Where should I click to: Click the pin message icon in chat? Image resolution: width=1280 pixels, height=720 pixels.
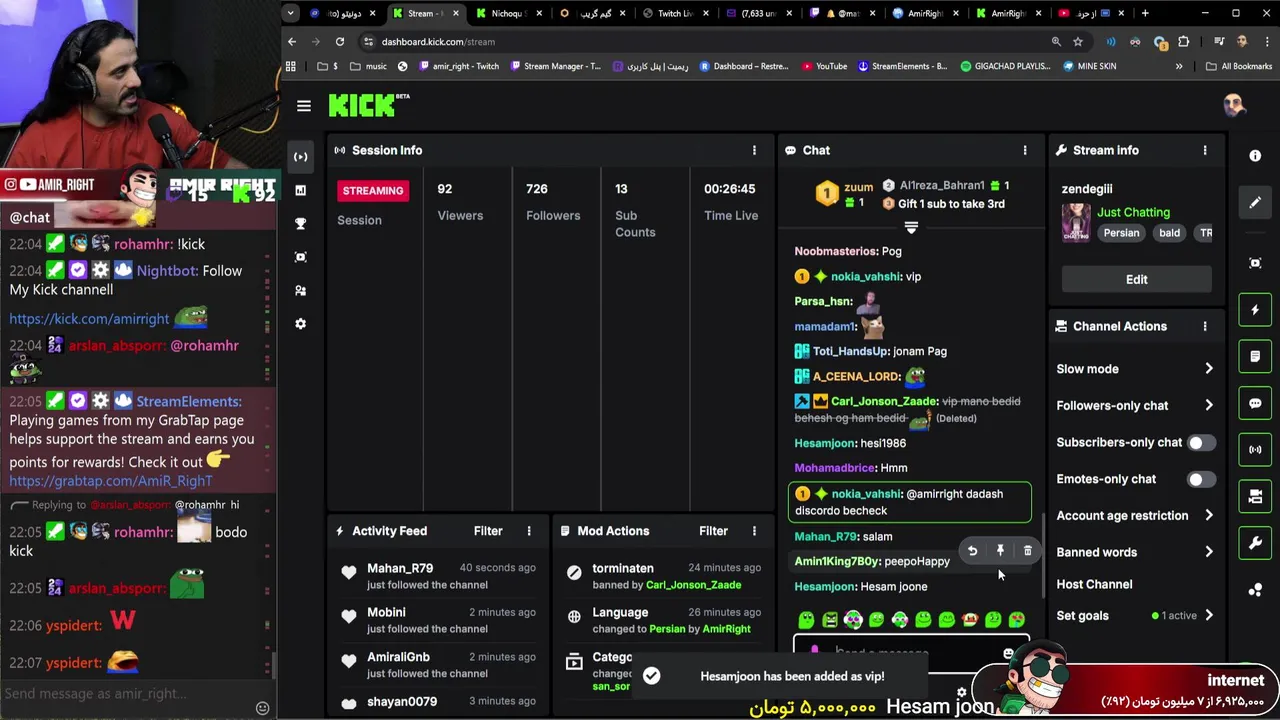(1000, 551)
